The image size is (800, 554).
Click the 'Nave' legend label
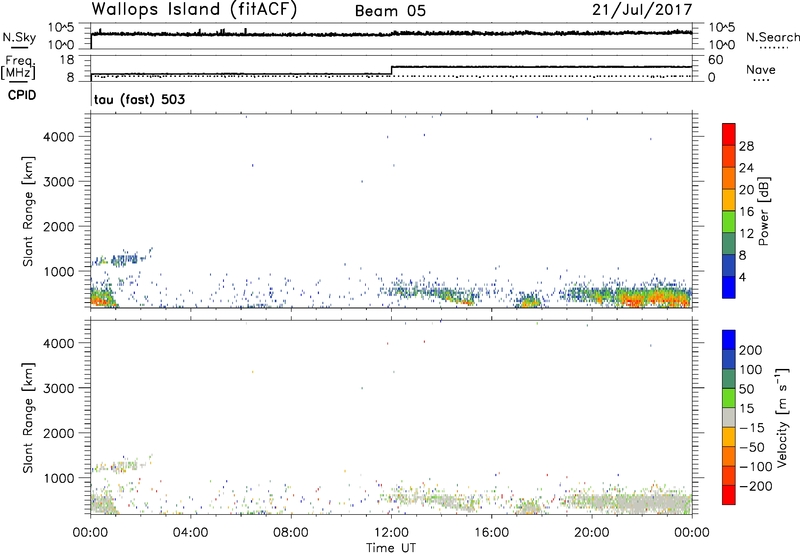(x=760, y=69)
